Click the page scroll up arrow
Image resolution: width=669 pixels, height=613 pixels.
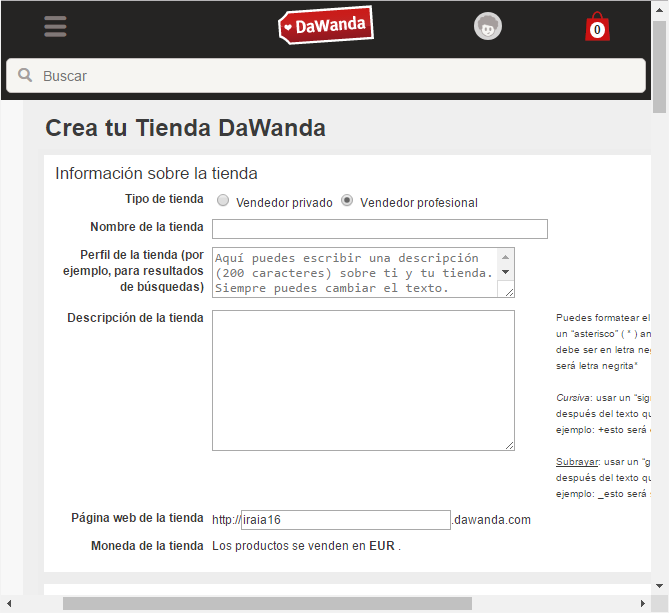pos(660,10)
